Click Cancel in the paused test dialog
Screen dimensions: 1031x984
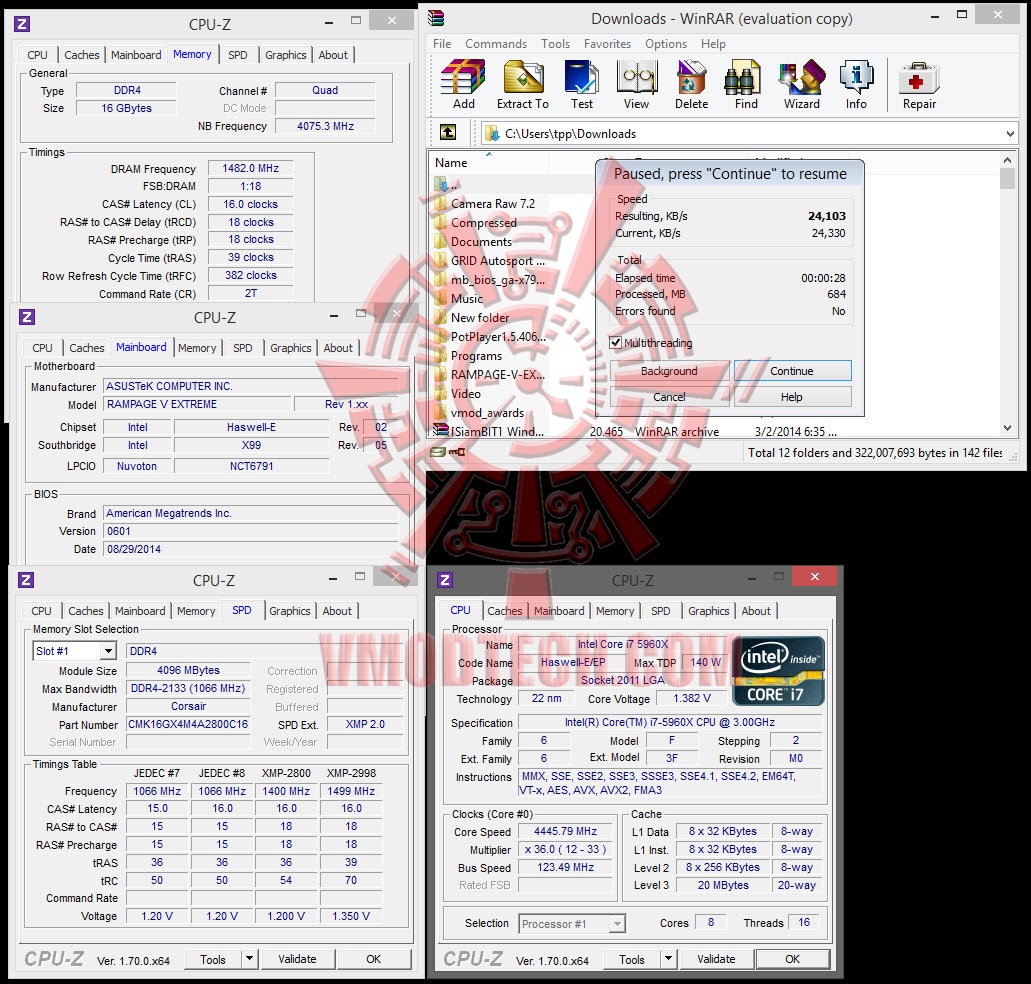tap(669, 396)
